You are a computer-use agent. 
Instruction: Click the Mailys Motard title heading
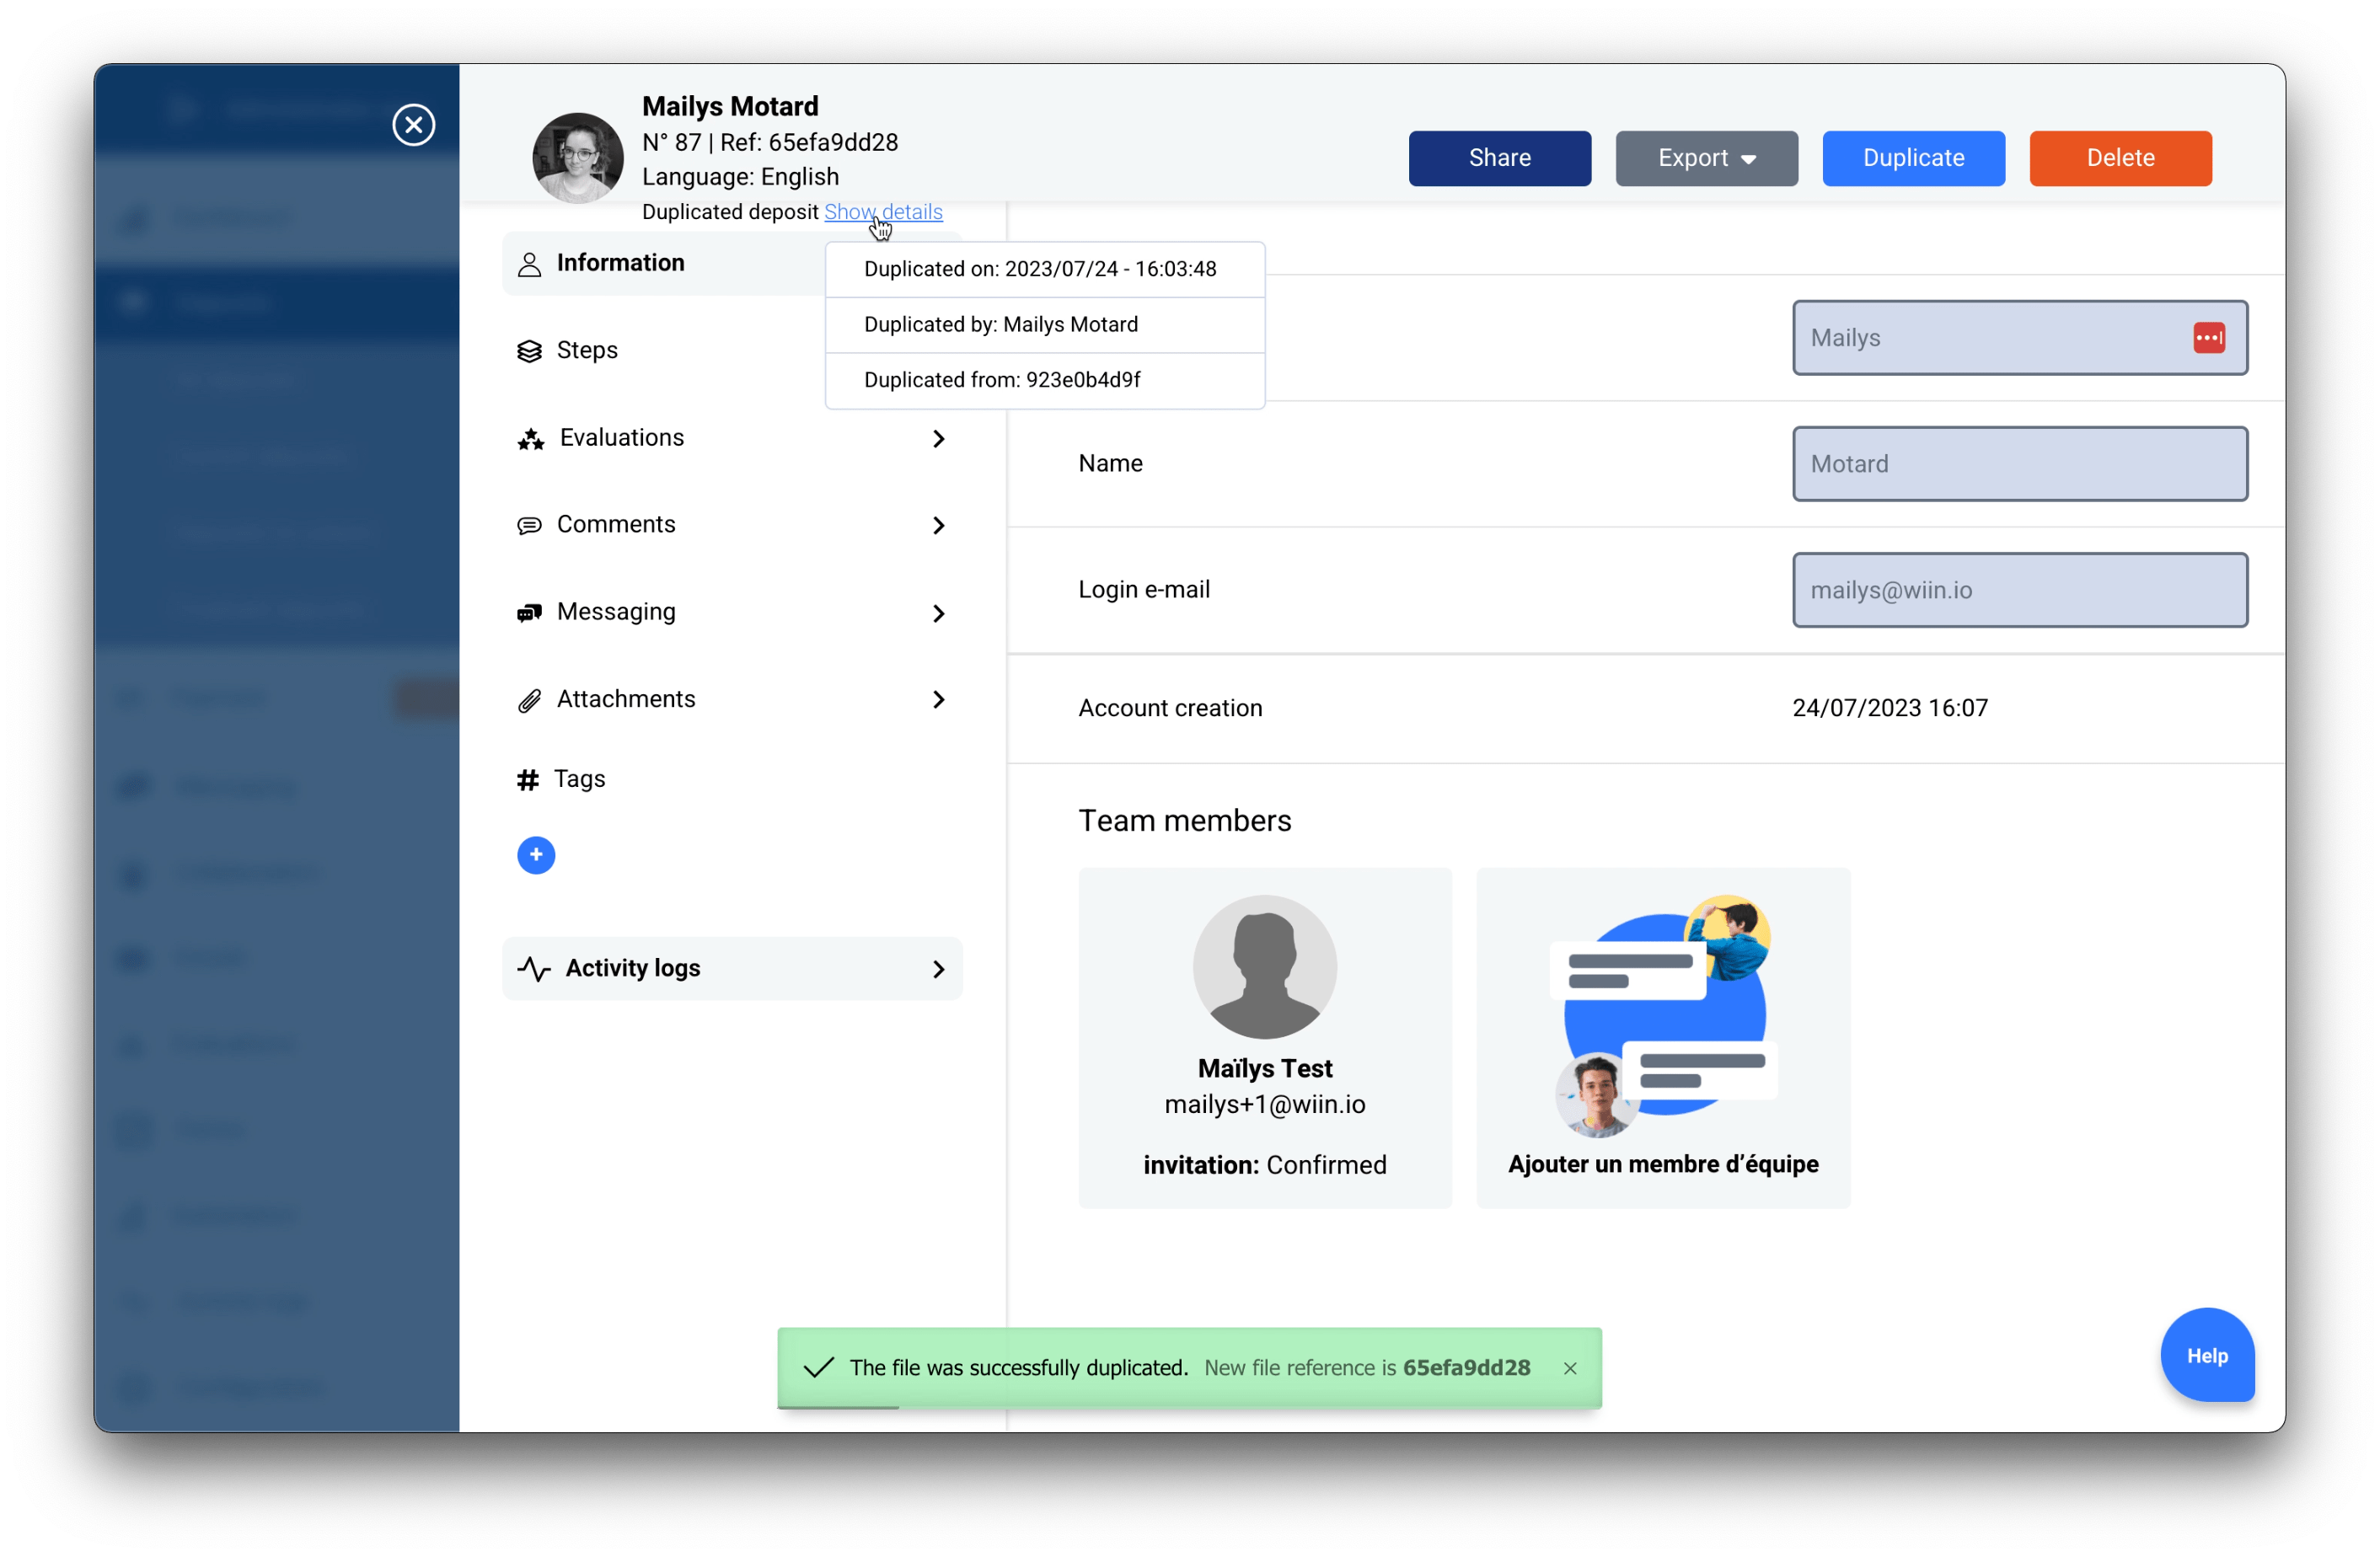[x=729, y=106]
